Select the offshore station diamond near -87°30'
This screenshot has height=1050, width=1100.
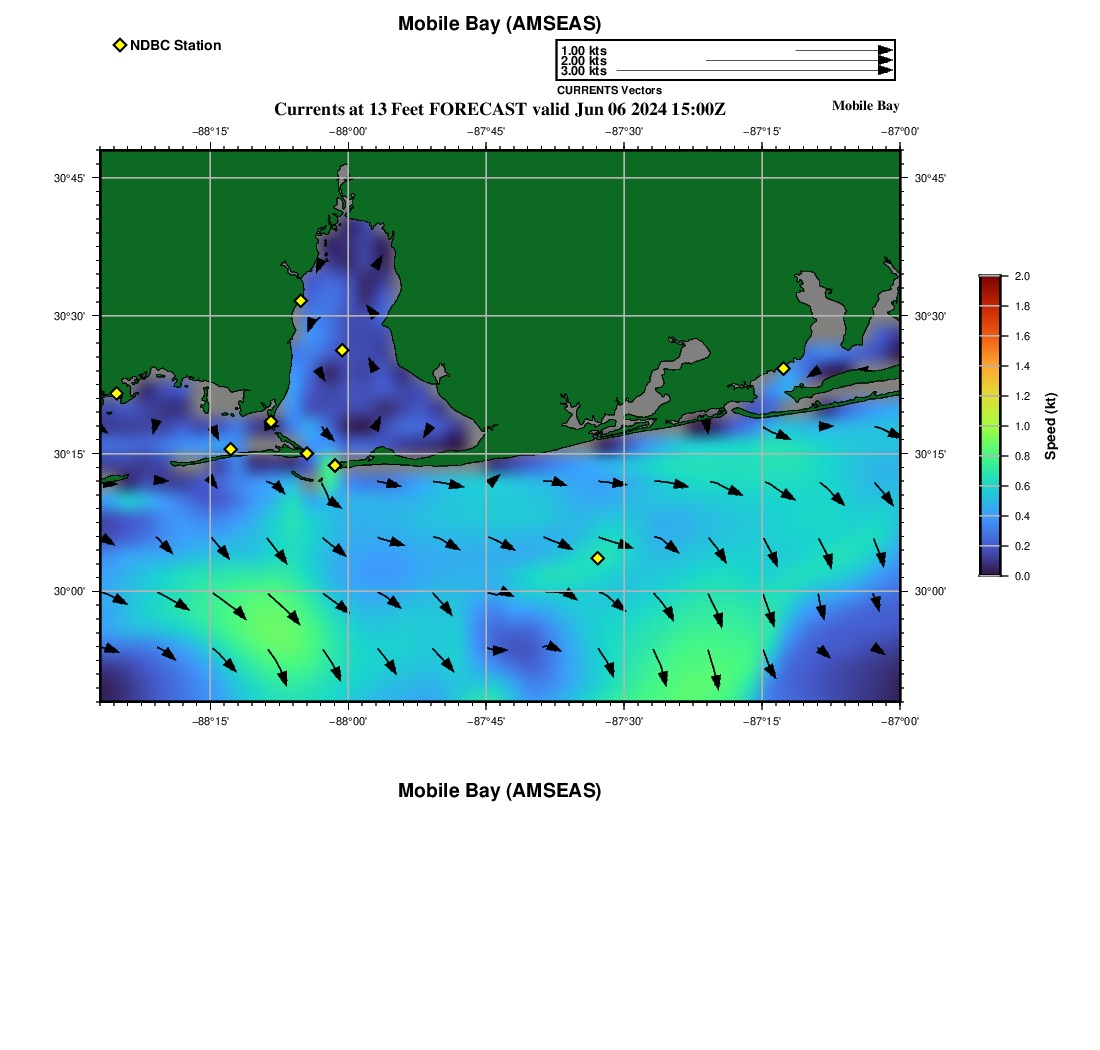(597, 558)
